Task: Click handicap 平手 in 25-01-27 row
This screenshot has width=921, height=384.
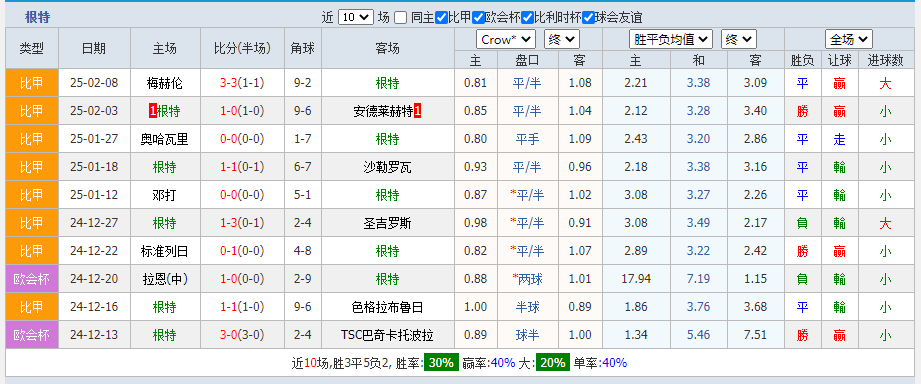Action: [527, 139]
